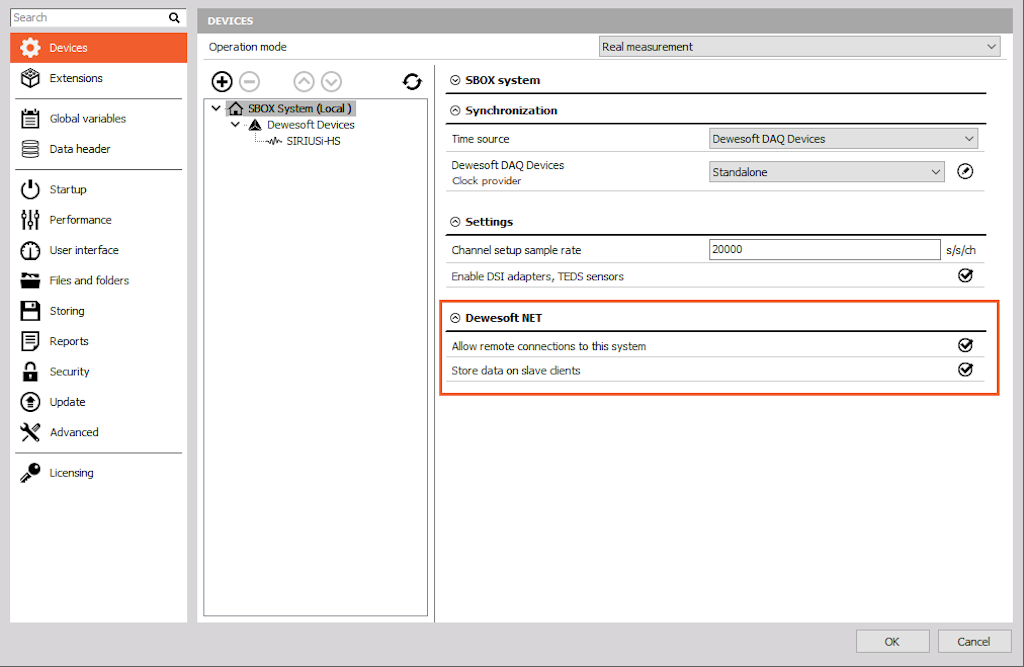This screenshot has width=1024, height=667.
Task: Click the clock provider settings icon
Action: pyautogui.click(x=965, y=171)
